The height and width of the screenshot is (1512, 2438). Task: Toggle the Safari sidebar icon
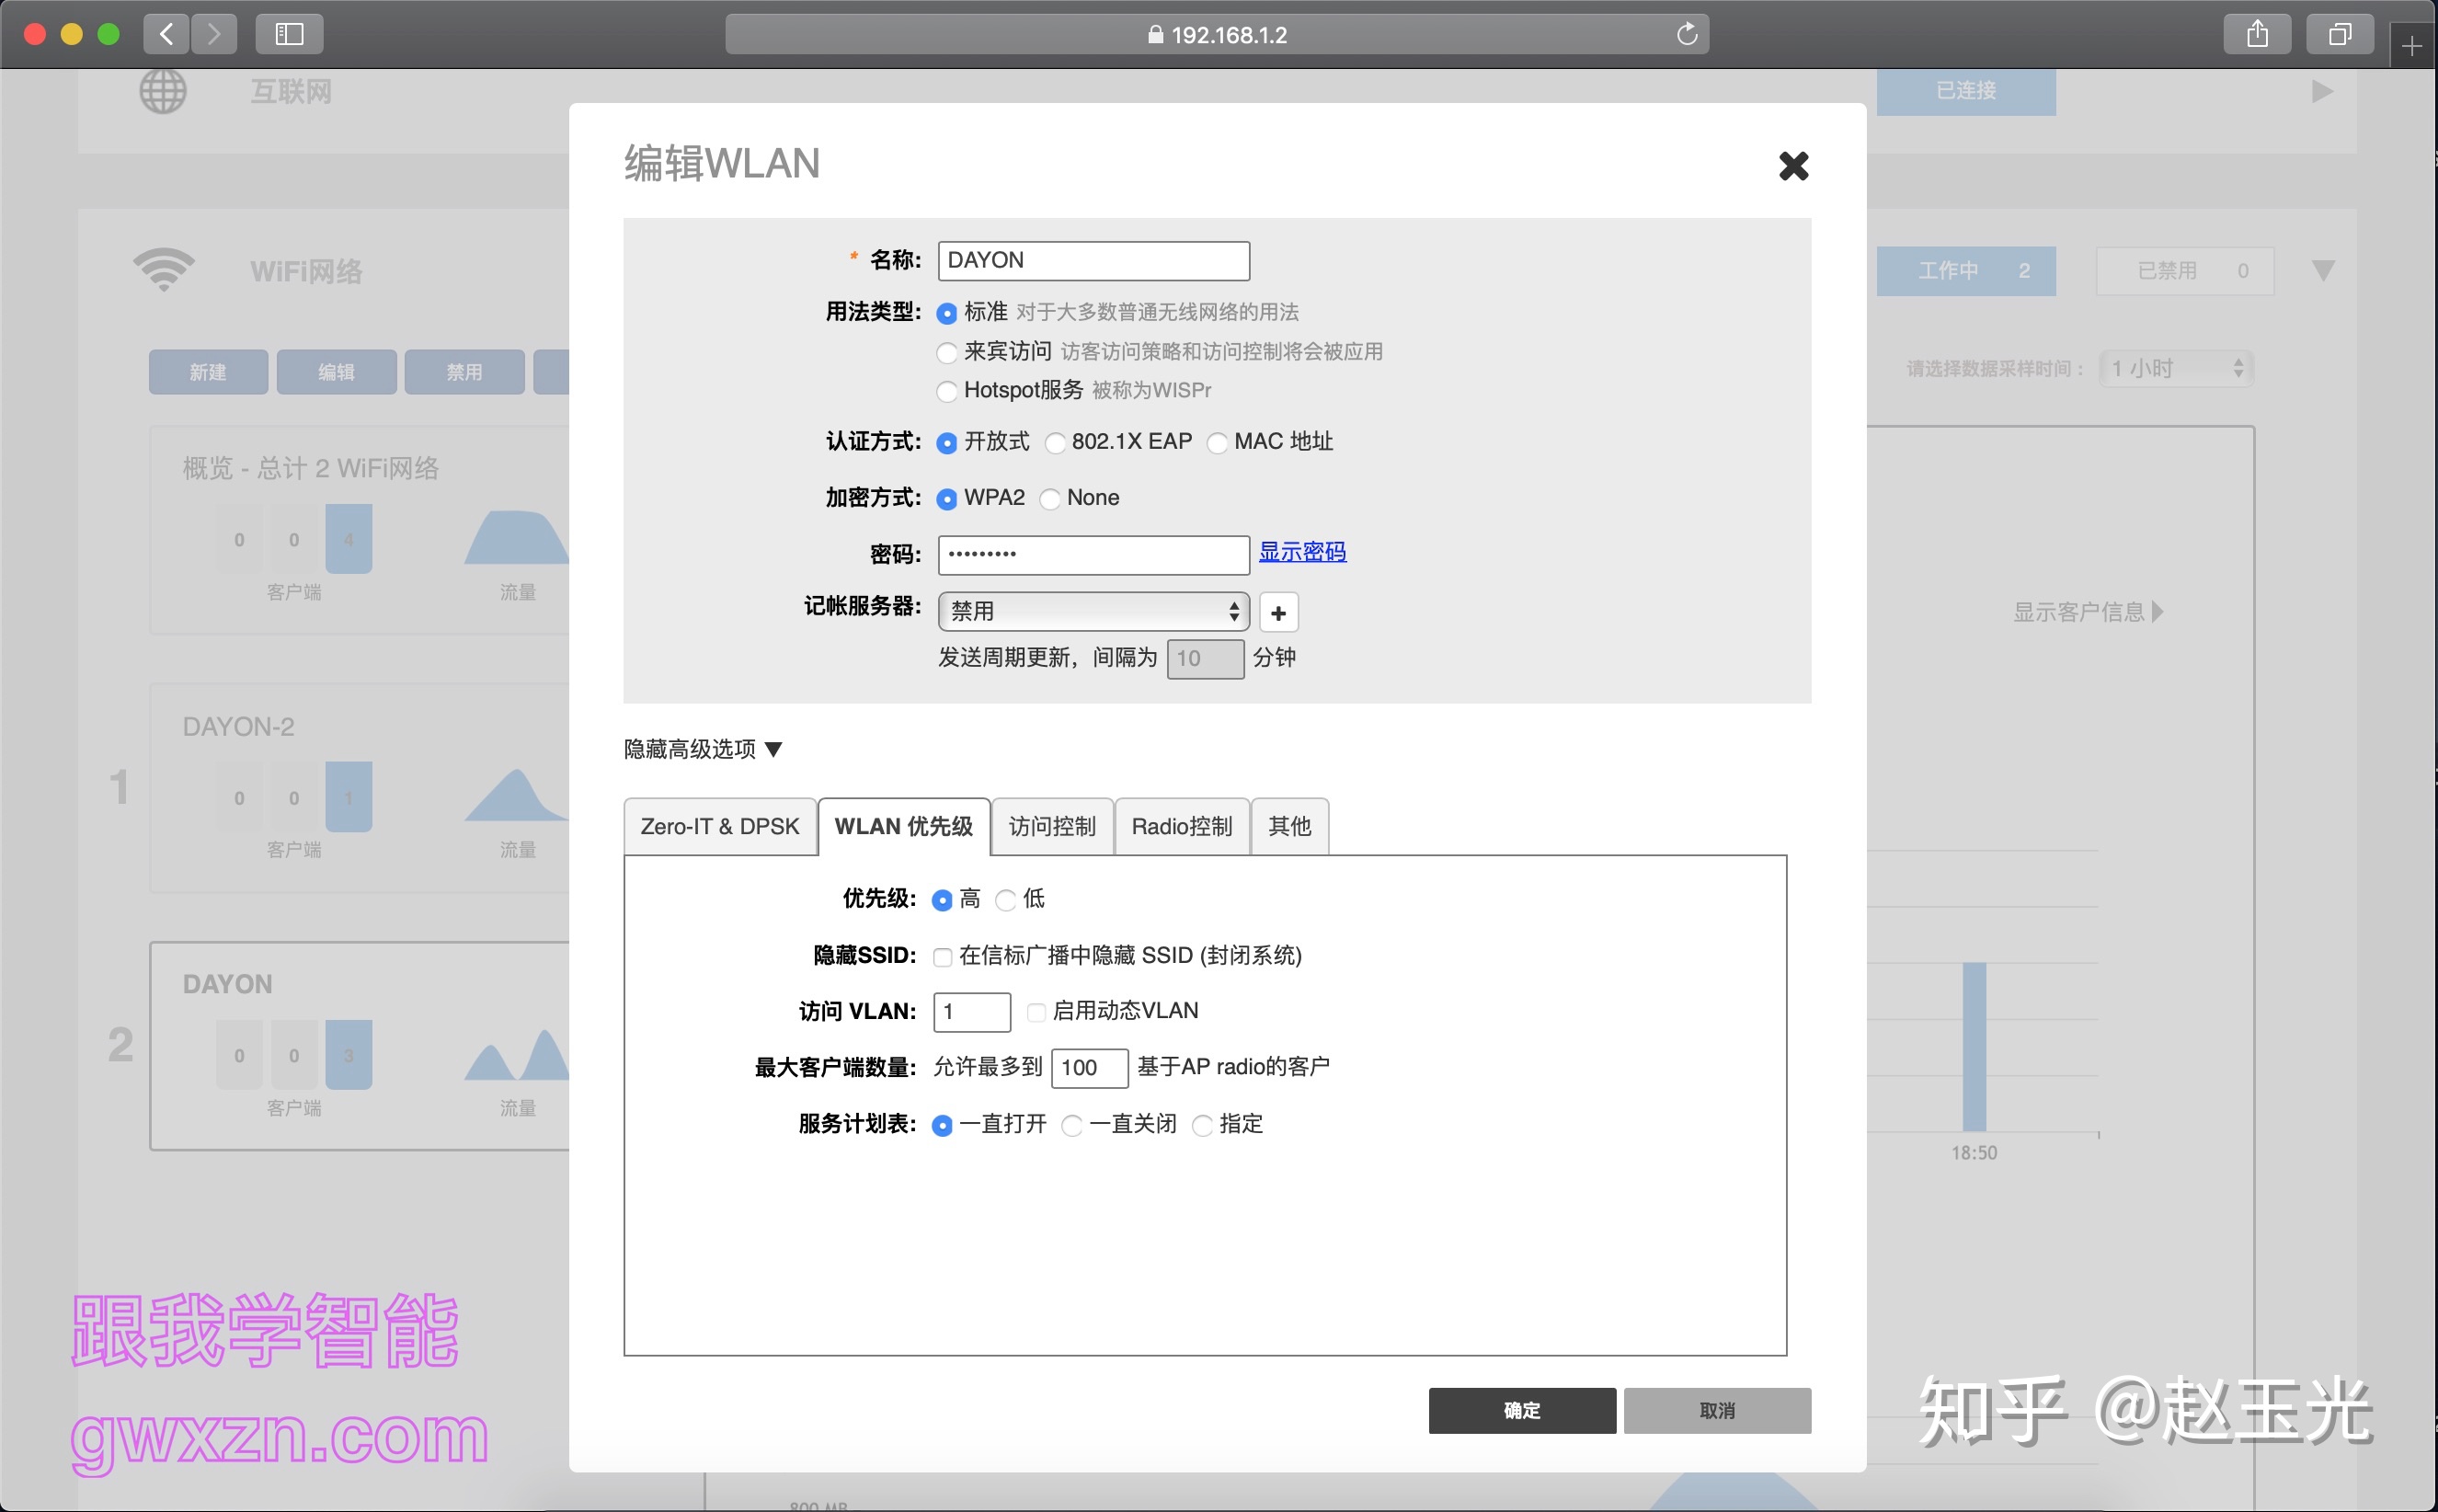(x=289, y=34)
